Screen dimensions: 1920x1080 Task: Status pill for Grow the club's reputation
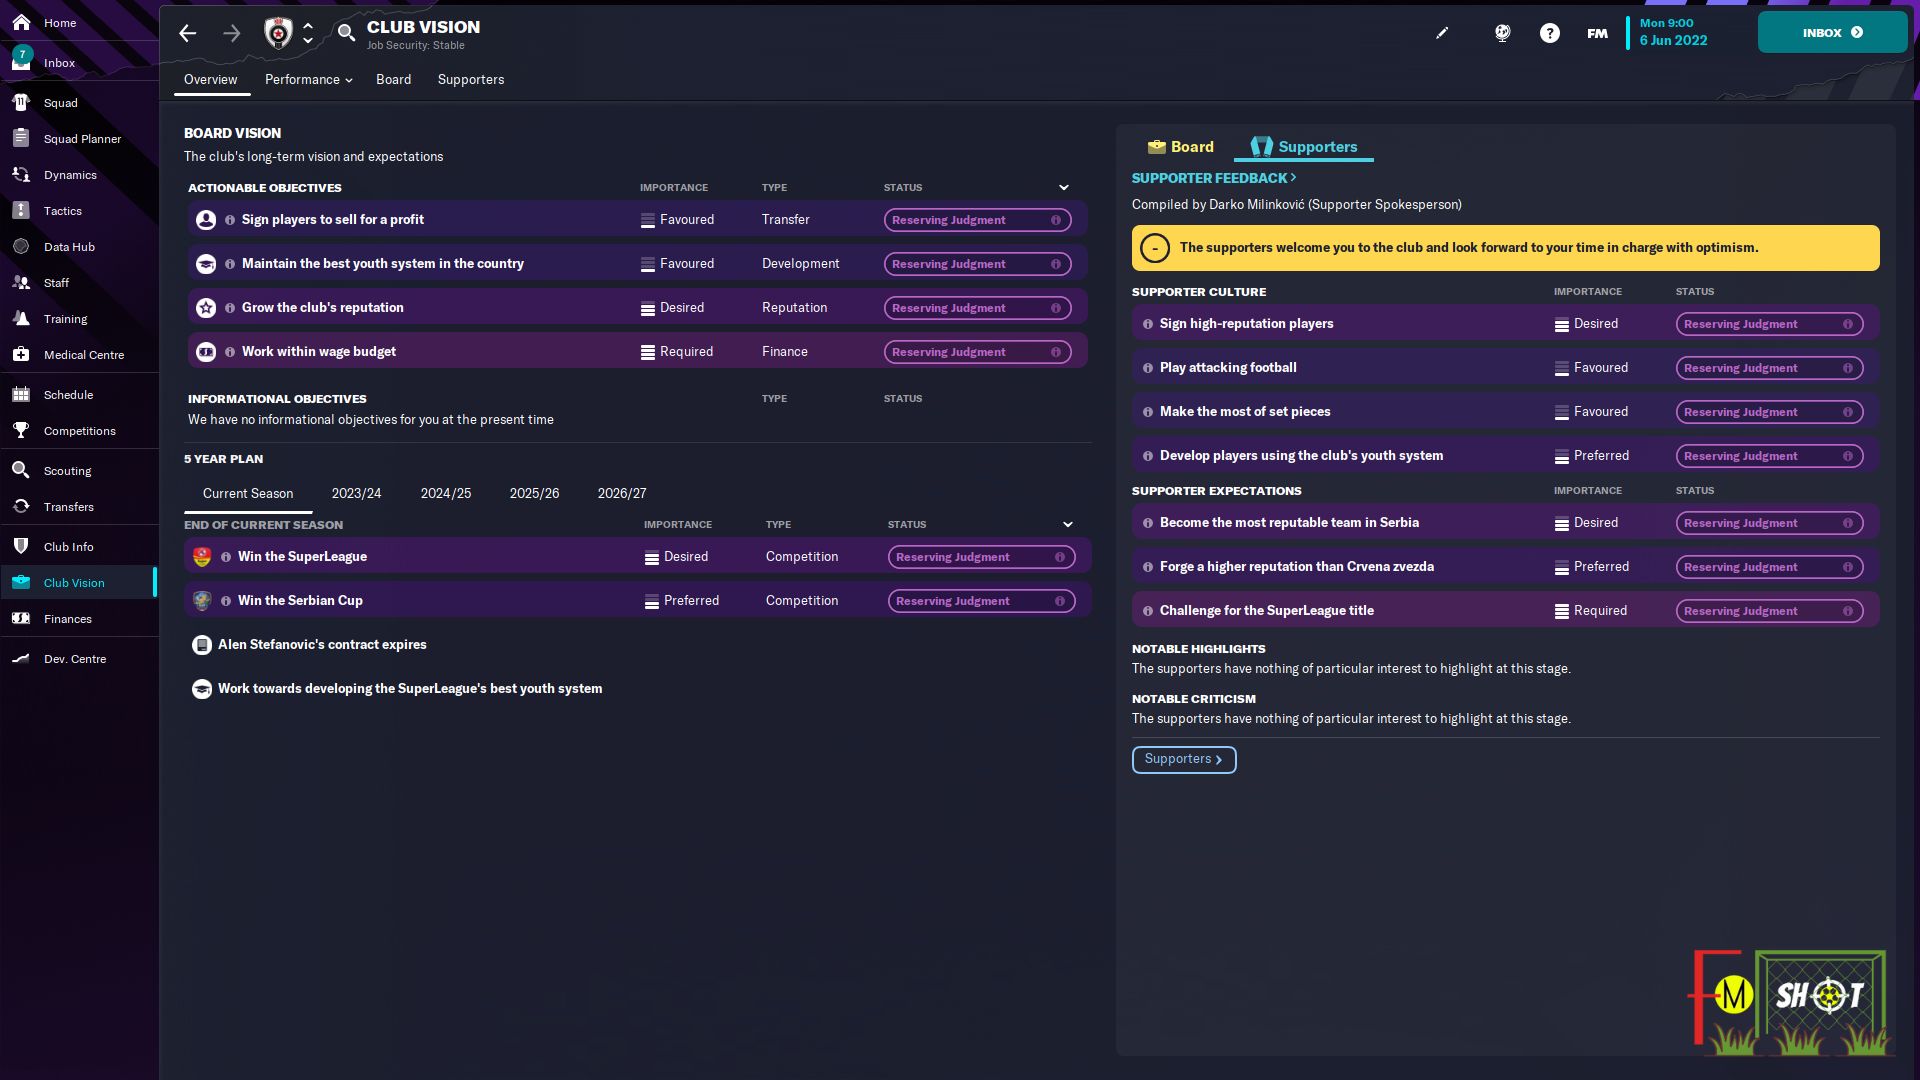[977, 308]
